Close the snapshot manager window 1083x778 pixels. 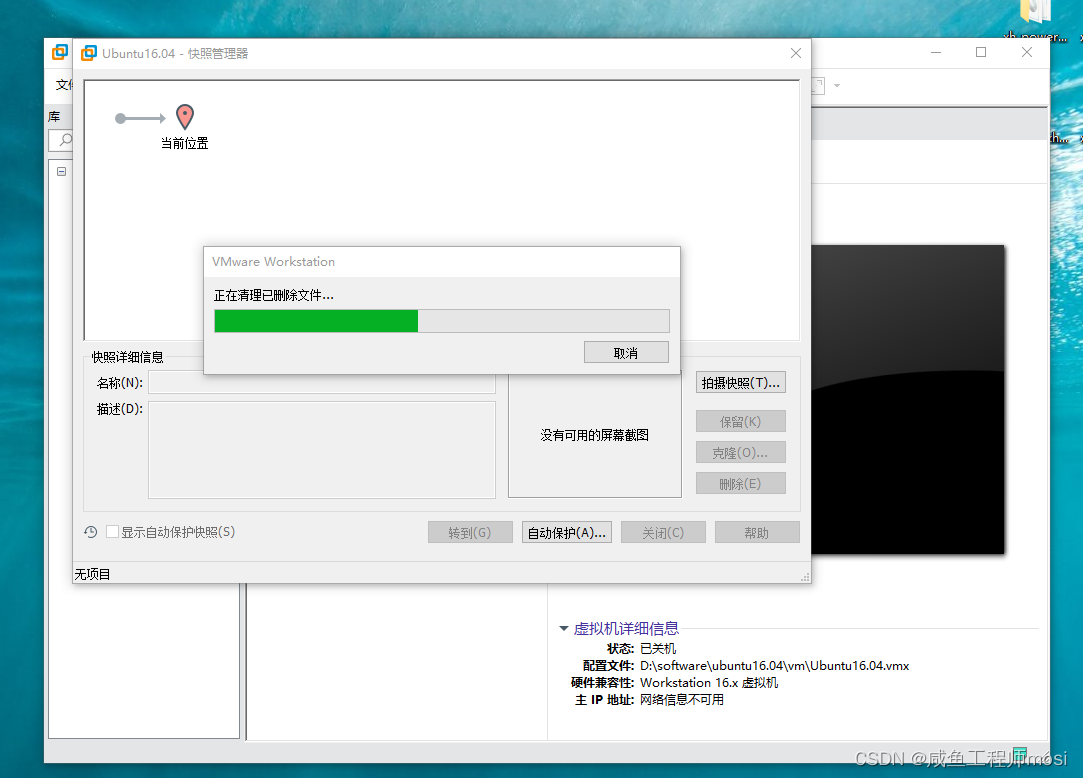pyautogui.click(x=796, y=53)
